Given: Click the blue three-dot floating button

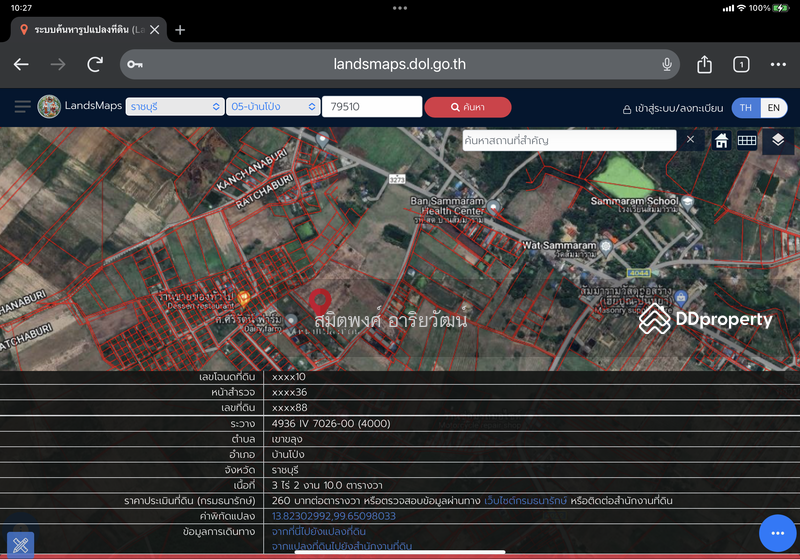Looking at the screenshot, I should [778, 533].
